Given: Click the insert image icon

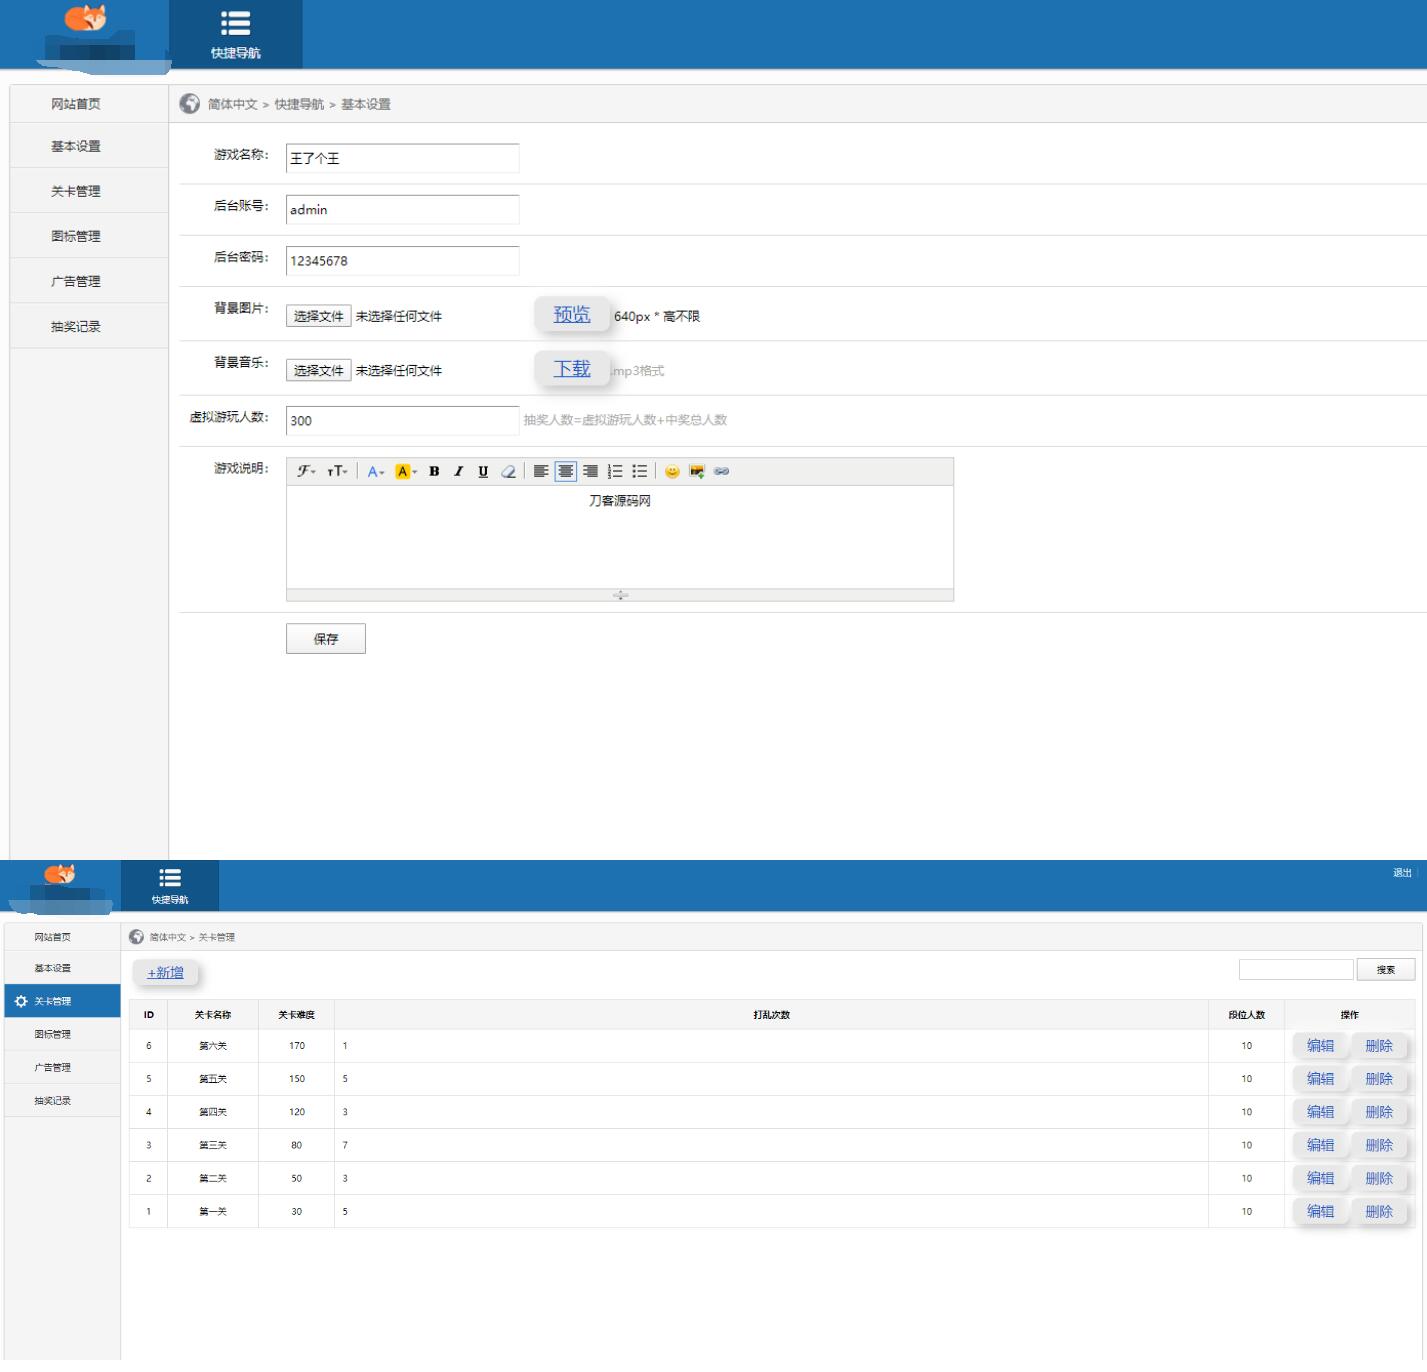Looking at the screenshot, I should pos(697,471).
